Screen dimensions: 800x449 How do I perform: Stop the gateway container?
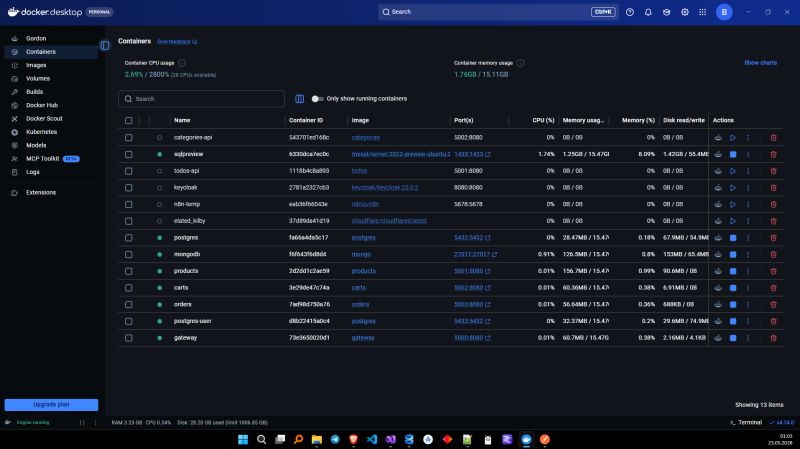(733, 338)
